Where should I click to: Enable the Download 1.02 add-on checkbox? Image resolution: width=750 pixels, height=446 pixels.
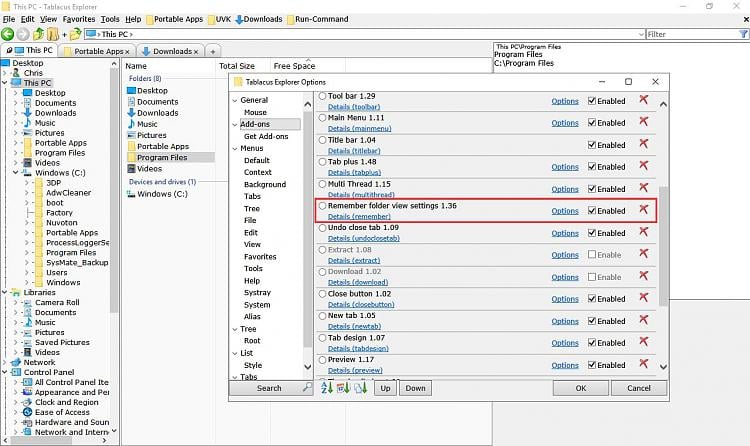pos(592,277)
